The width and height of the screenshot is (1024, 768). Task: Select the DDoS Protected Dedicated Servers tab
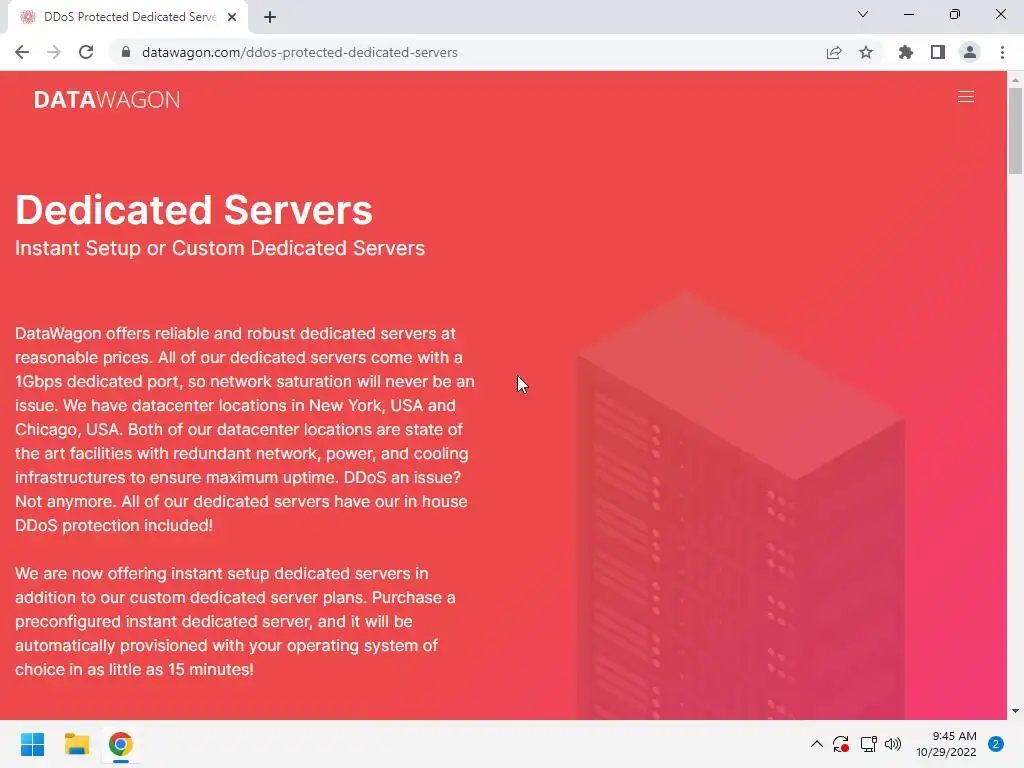tap(129, 17)
